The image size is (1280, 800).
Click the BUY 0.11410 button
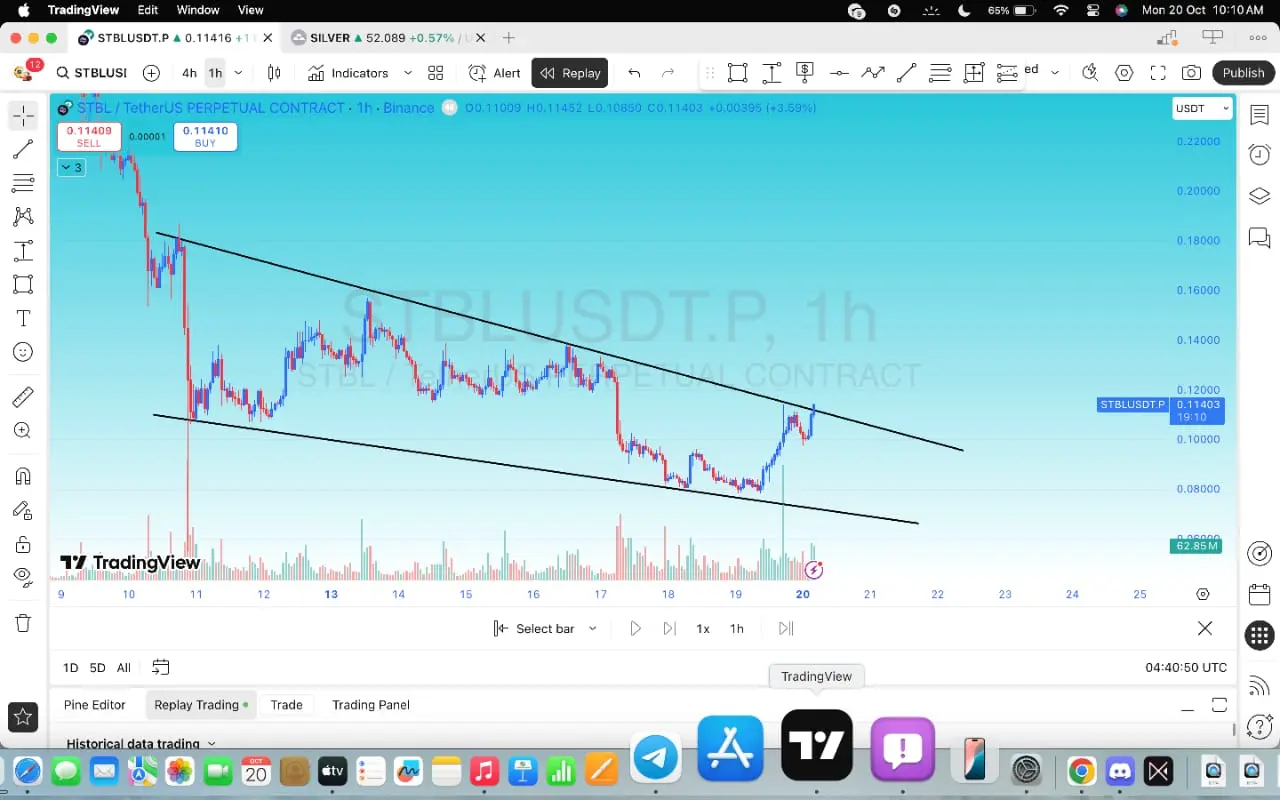tap(205, 137)
